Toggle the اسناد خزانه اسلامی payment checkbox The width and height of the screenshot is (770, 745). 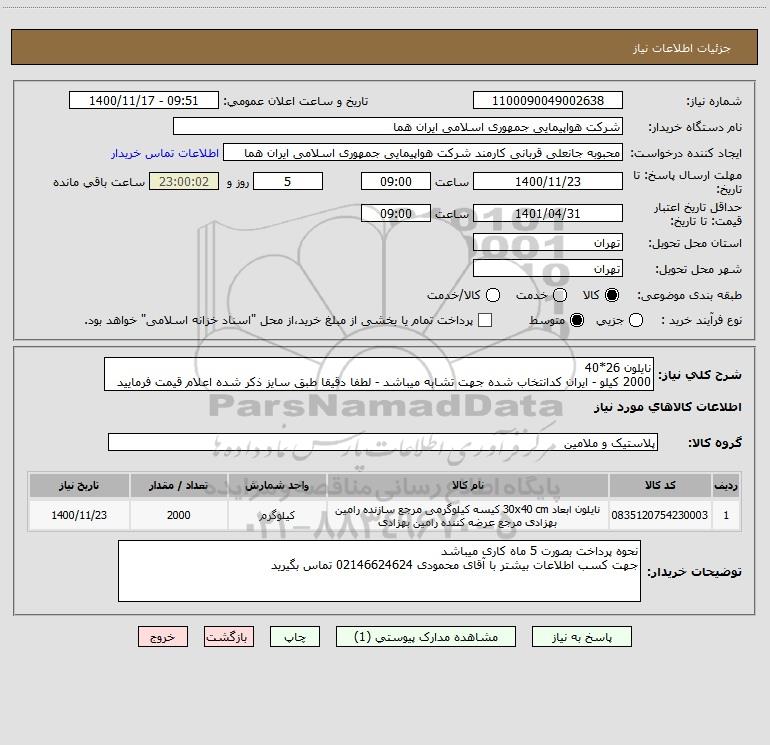coord(485,320)
